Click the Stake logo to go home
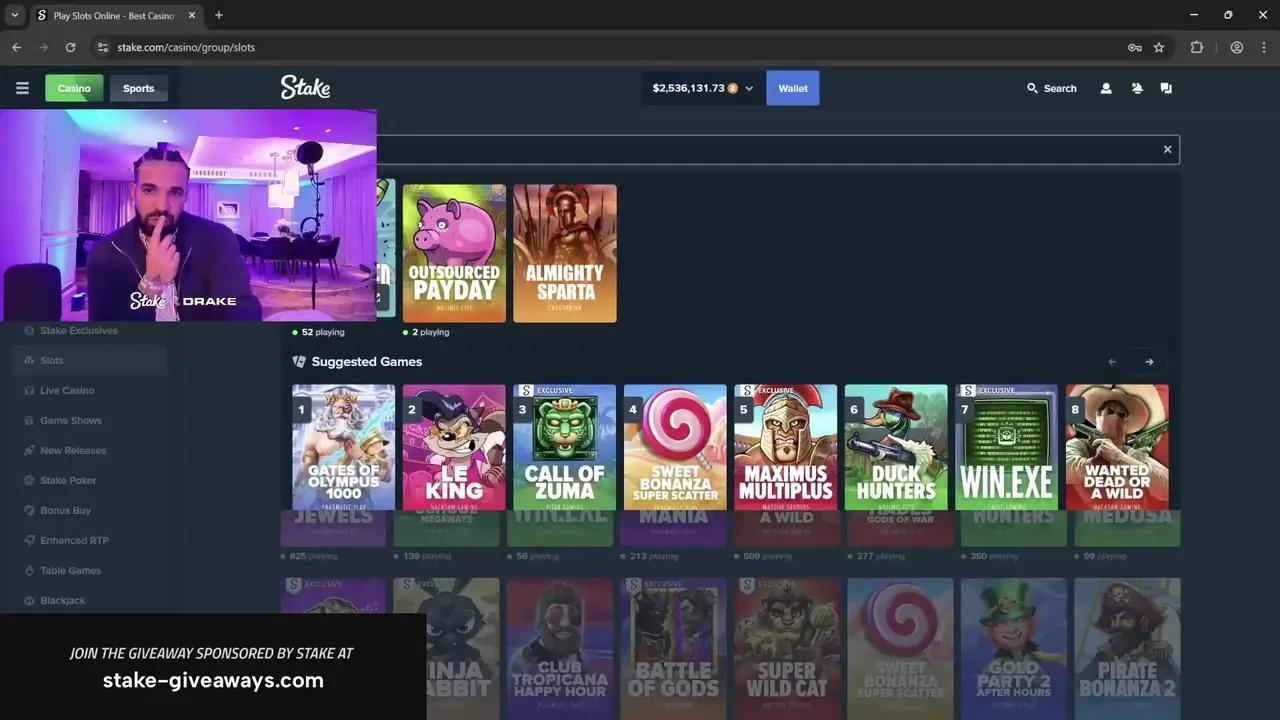The width and height of the screenshot is (1280, 720). click(305, 88)
